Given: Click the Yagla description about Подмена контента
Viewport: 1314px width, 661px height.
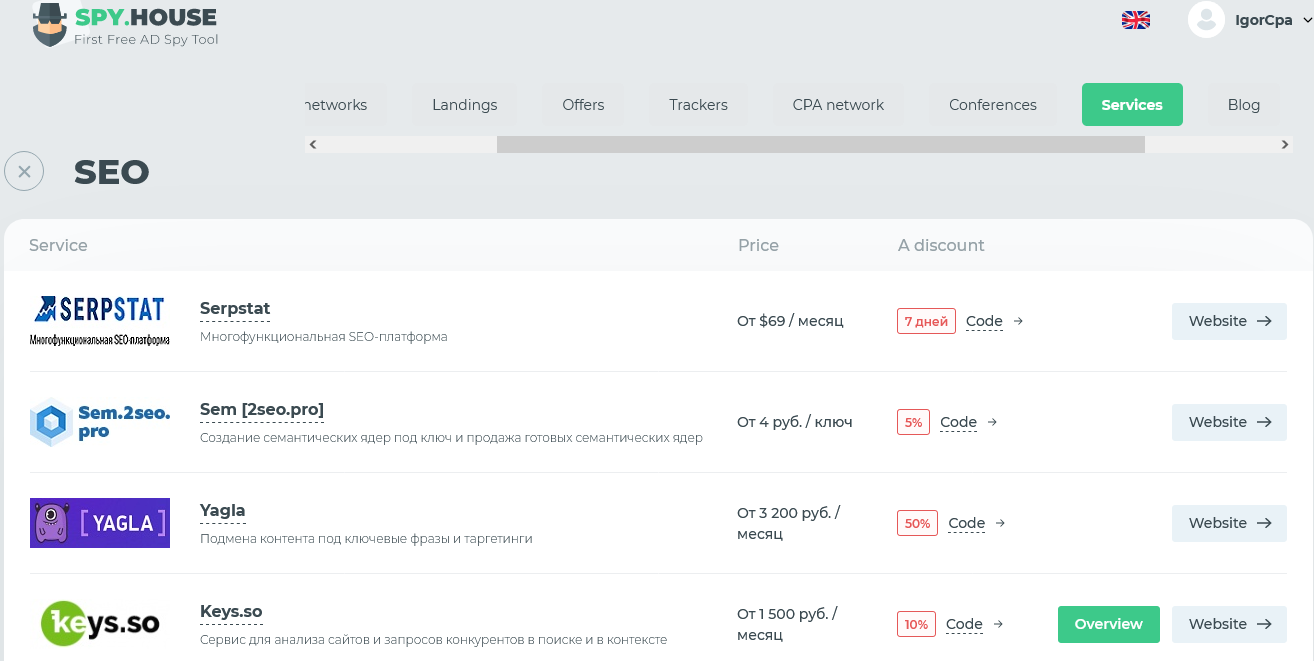Looking at the screenshot, I should 366,539.
